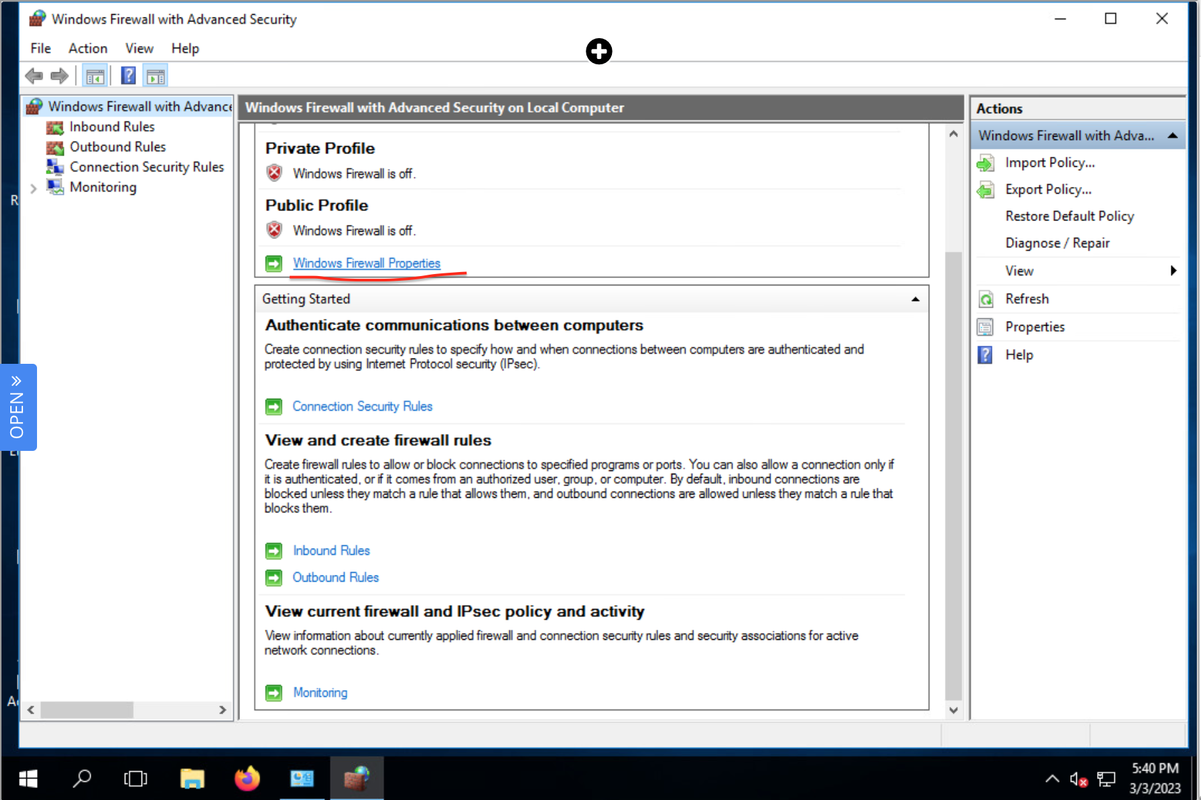Select Inbound Rules in the console tree
This screenshot has height=800, width=1201.
pyautogui.click(x=111, y=126)
